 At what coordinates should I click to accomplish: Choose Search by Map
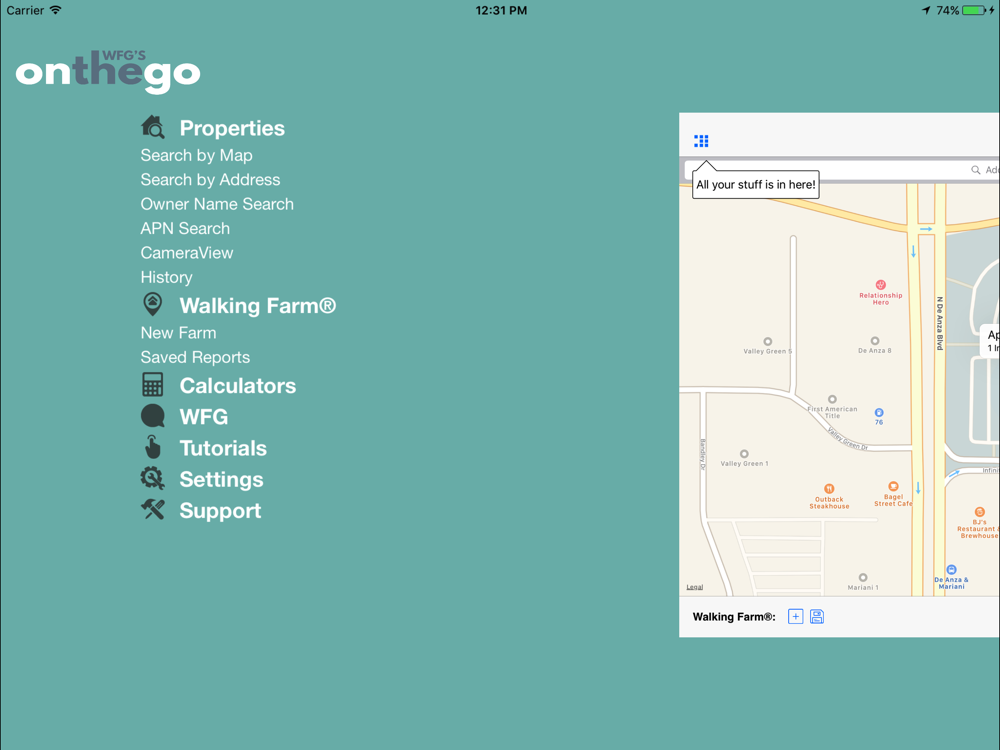tap(196, 156)
